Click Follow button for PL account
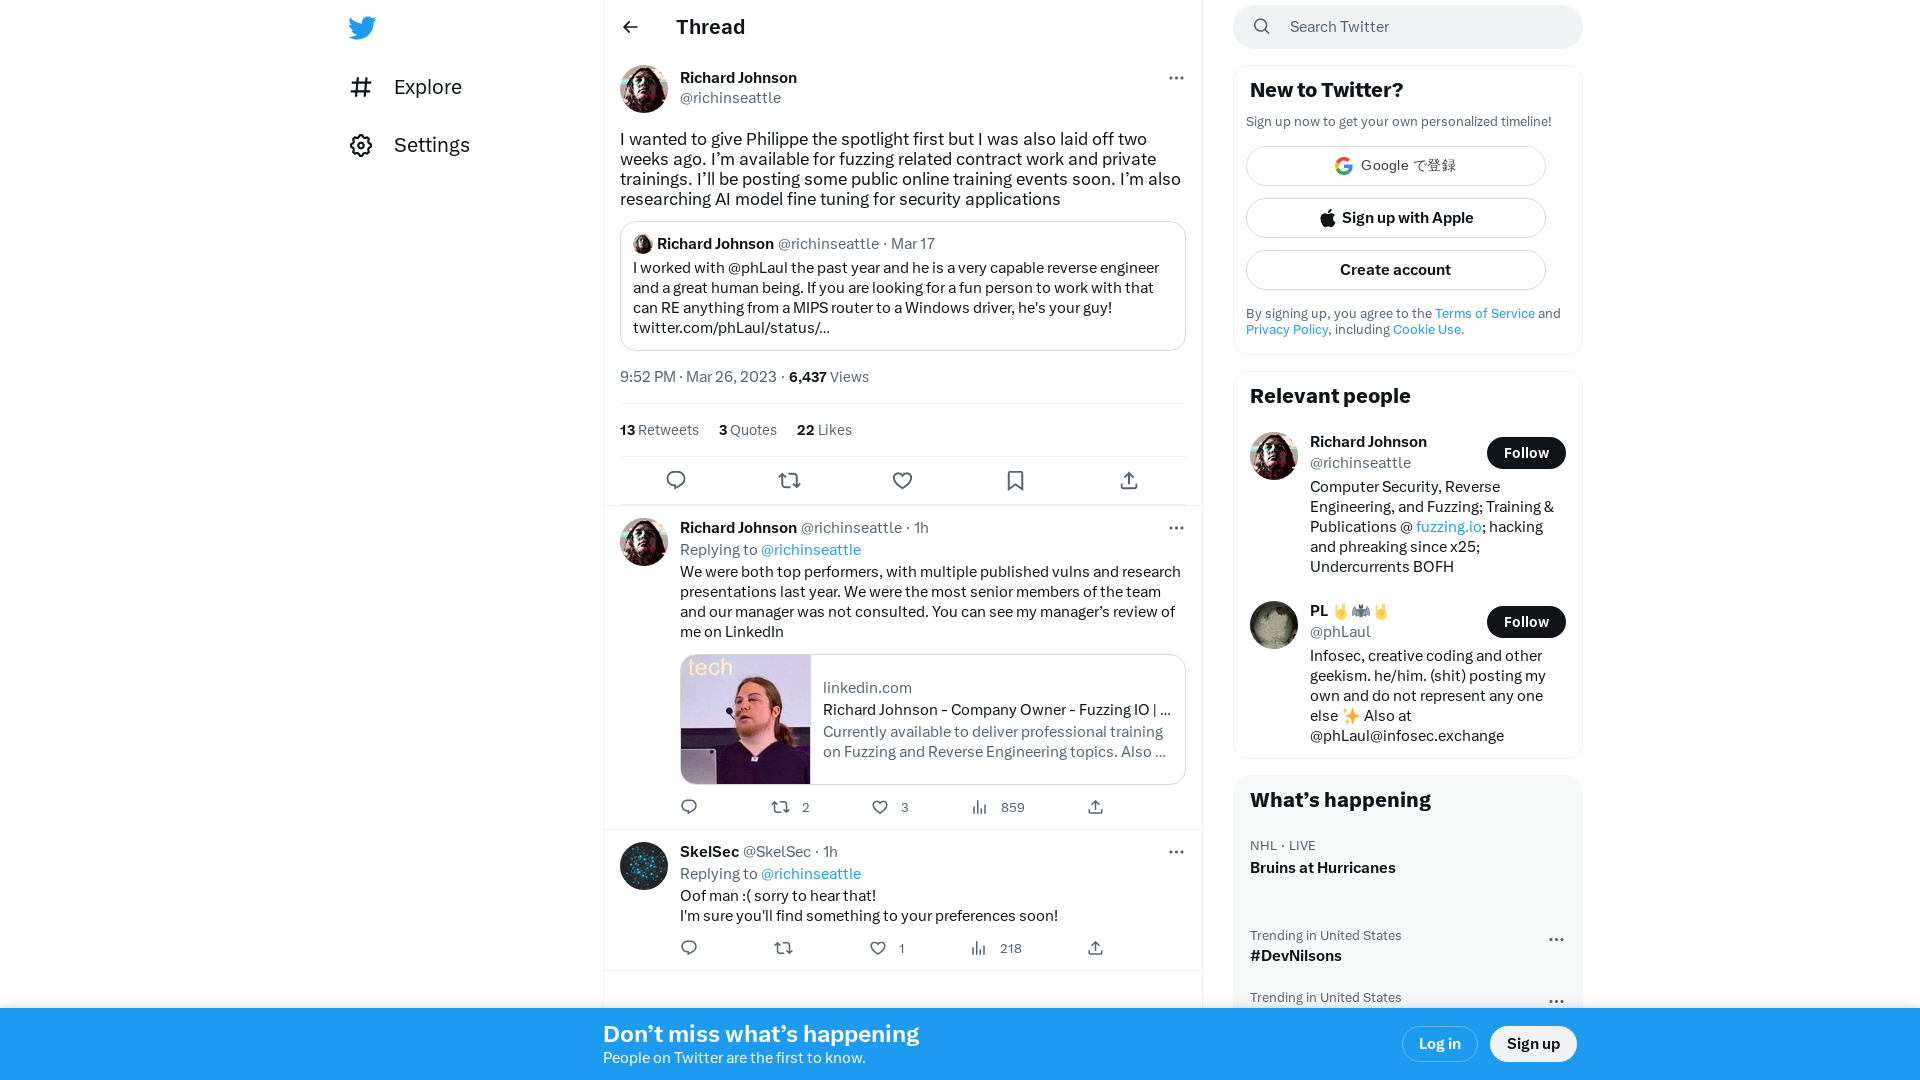 click(x=1524, y=621)
